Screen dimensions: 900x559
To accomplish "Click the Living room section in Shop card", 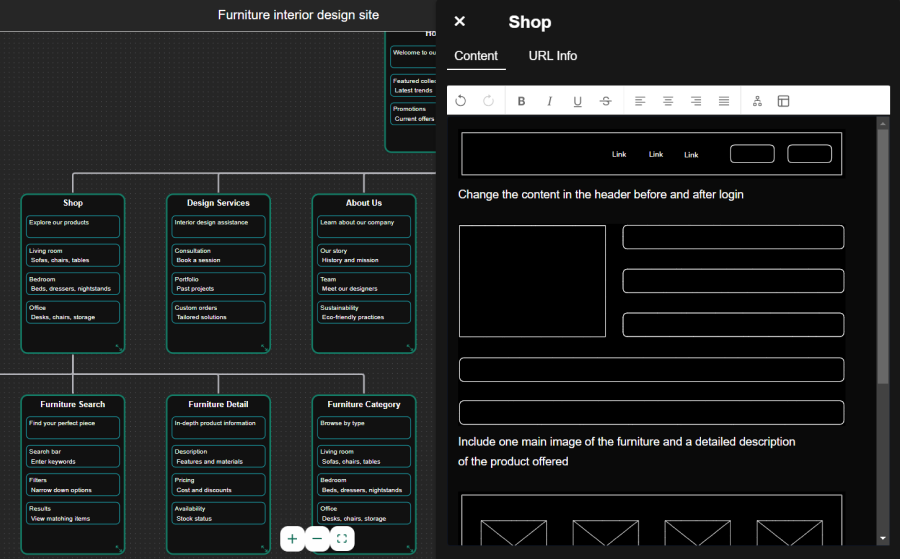I will [x=73, y=255].
